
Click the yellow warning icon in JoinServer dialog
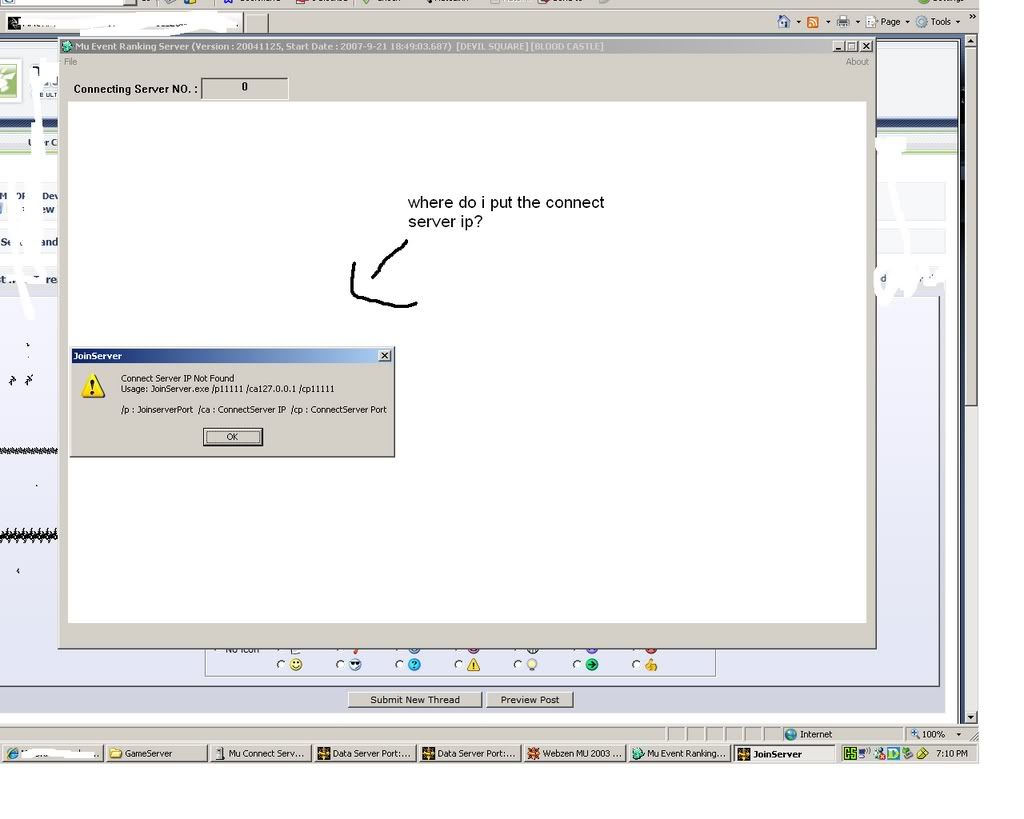pos(93,386)
